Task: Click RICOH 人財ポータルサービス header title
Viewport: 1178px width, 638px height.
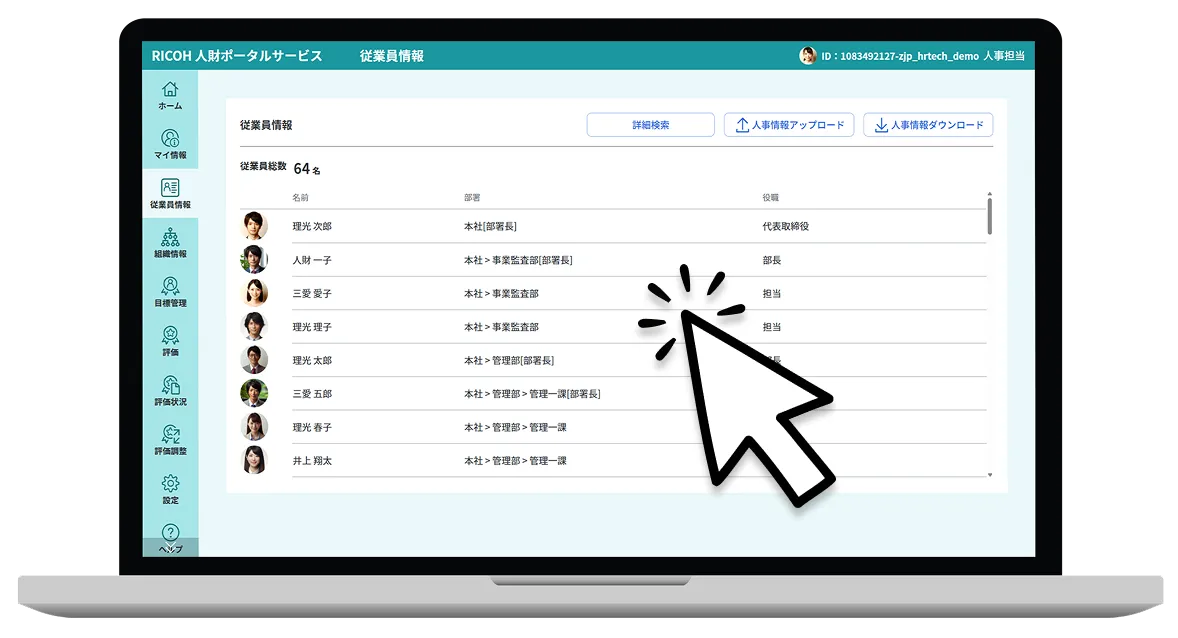Action: [x=237, y=56]
